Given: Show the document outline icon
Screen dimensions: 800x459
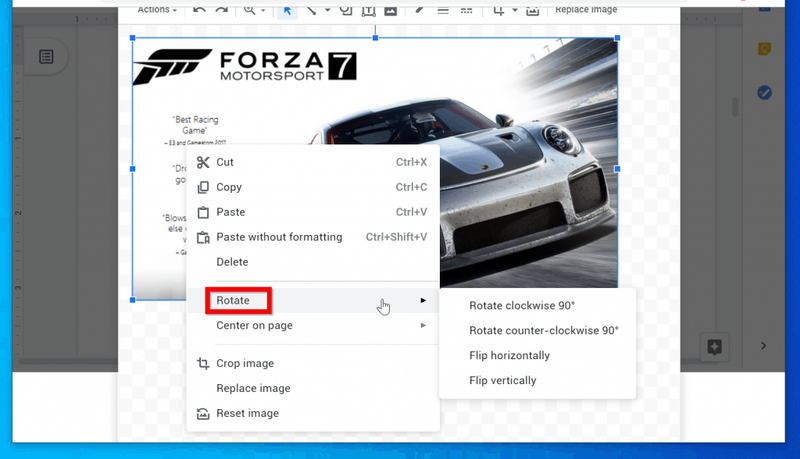Looking at the screenshot, I should [x=46, y=57].
